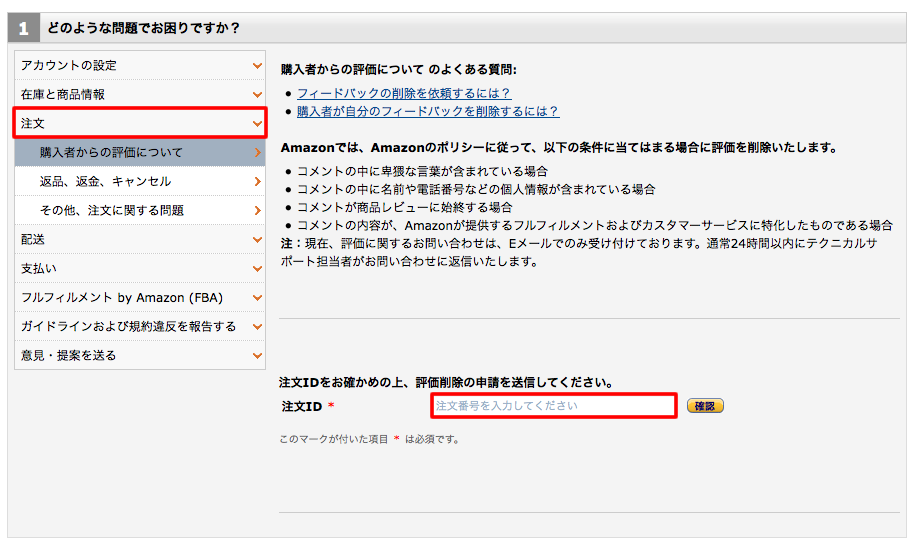The image size is (917, 547).
Task: Choose 購入者からの評価について sub-item
Action: 140,153
